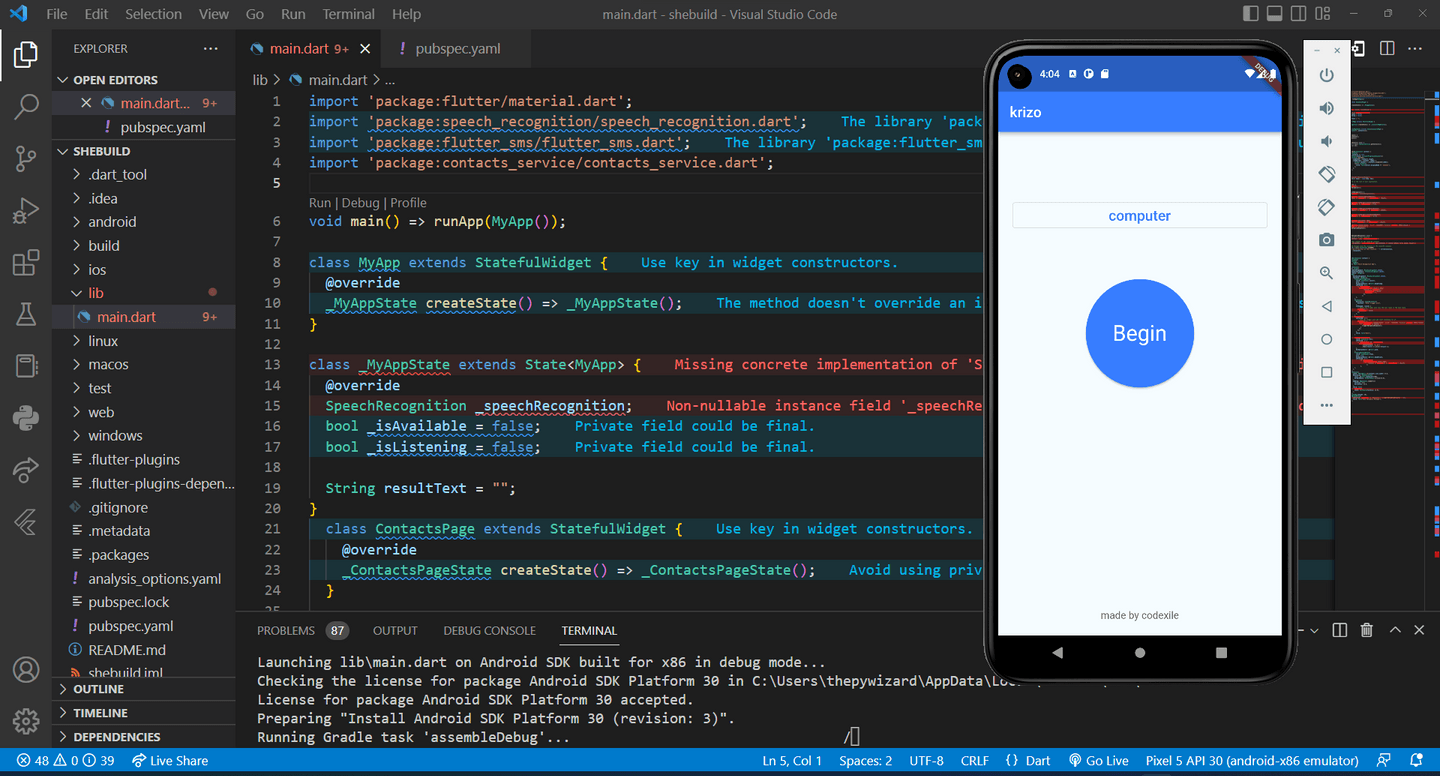The image size is (1440, 776).
Task: Raise volume with emulator volume up icon
Action: pyautogui.click(x=1327, y=108)
